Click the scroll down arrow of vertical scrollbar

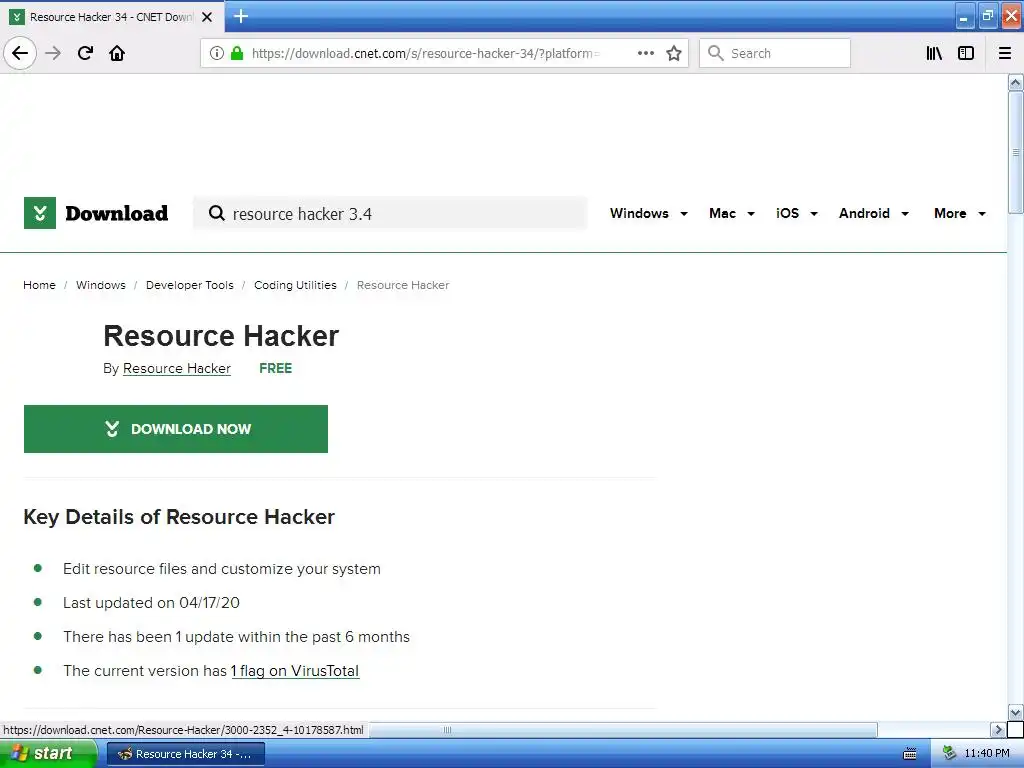point(1015,712)
